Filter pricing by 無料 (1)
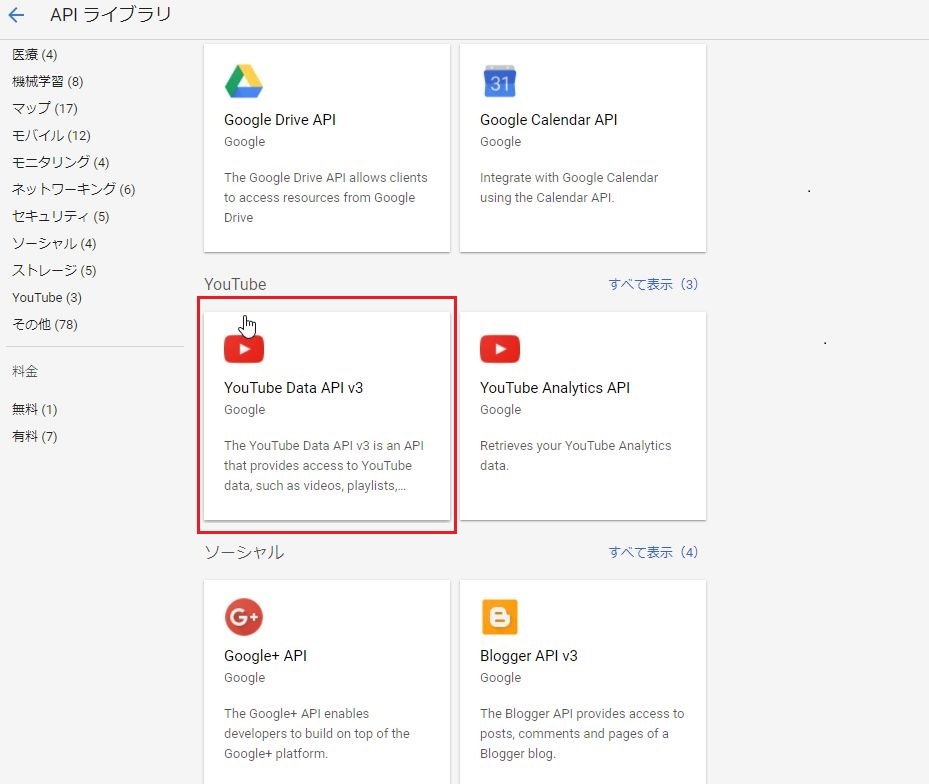The image size is (929, 784). click(34, 409)
